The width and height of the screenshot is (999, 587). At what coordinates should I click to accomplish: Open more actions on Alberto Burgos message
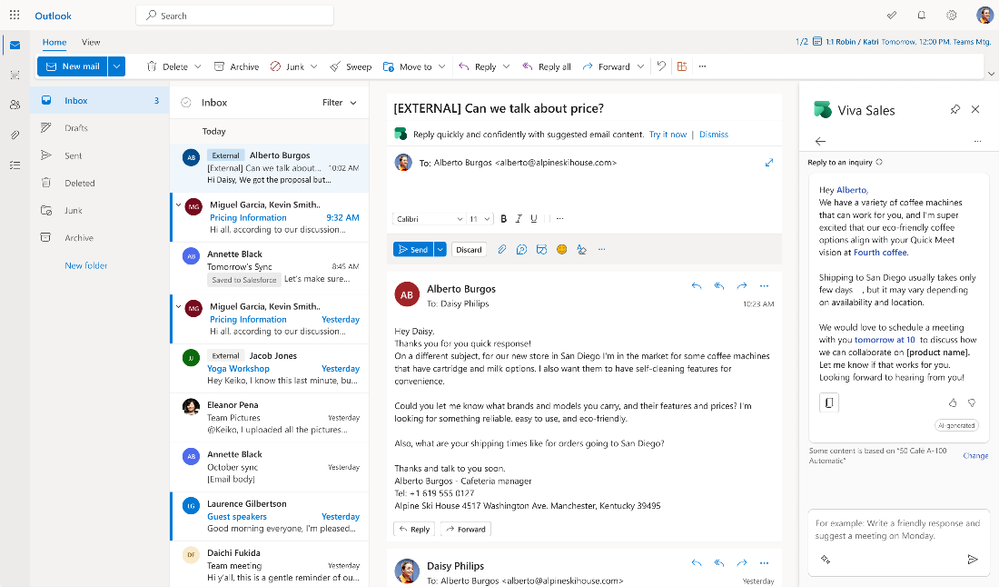764,286
